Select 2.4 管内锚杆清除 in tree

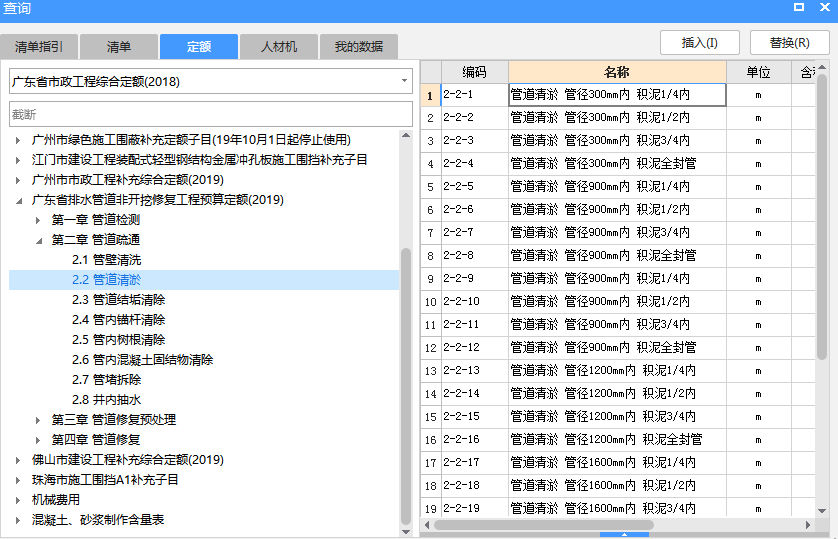[x=119, y=320]
